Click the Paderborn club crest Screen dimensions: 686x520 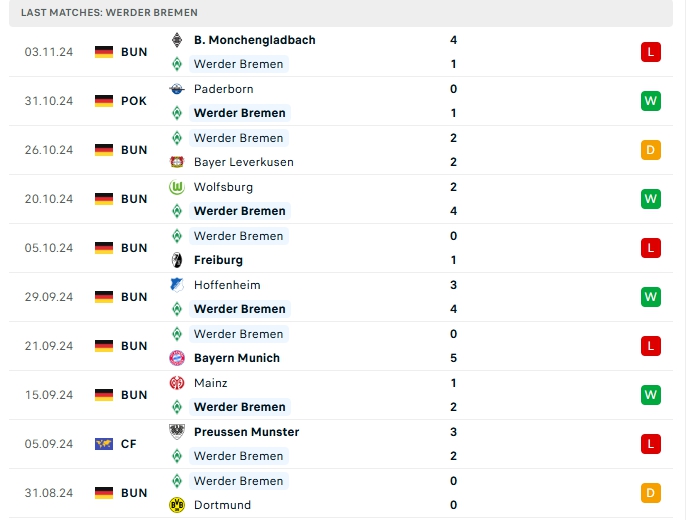tap(177, 89)
